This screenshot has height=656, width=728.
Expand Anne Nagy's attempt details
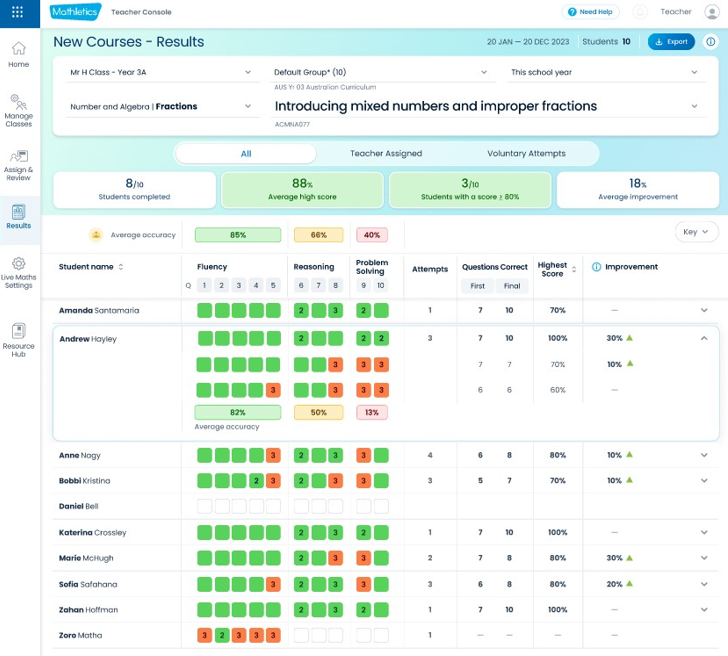(704, 455)
